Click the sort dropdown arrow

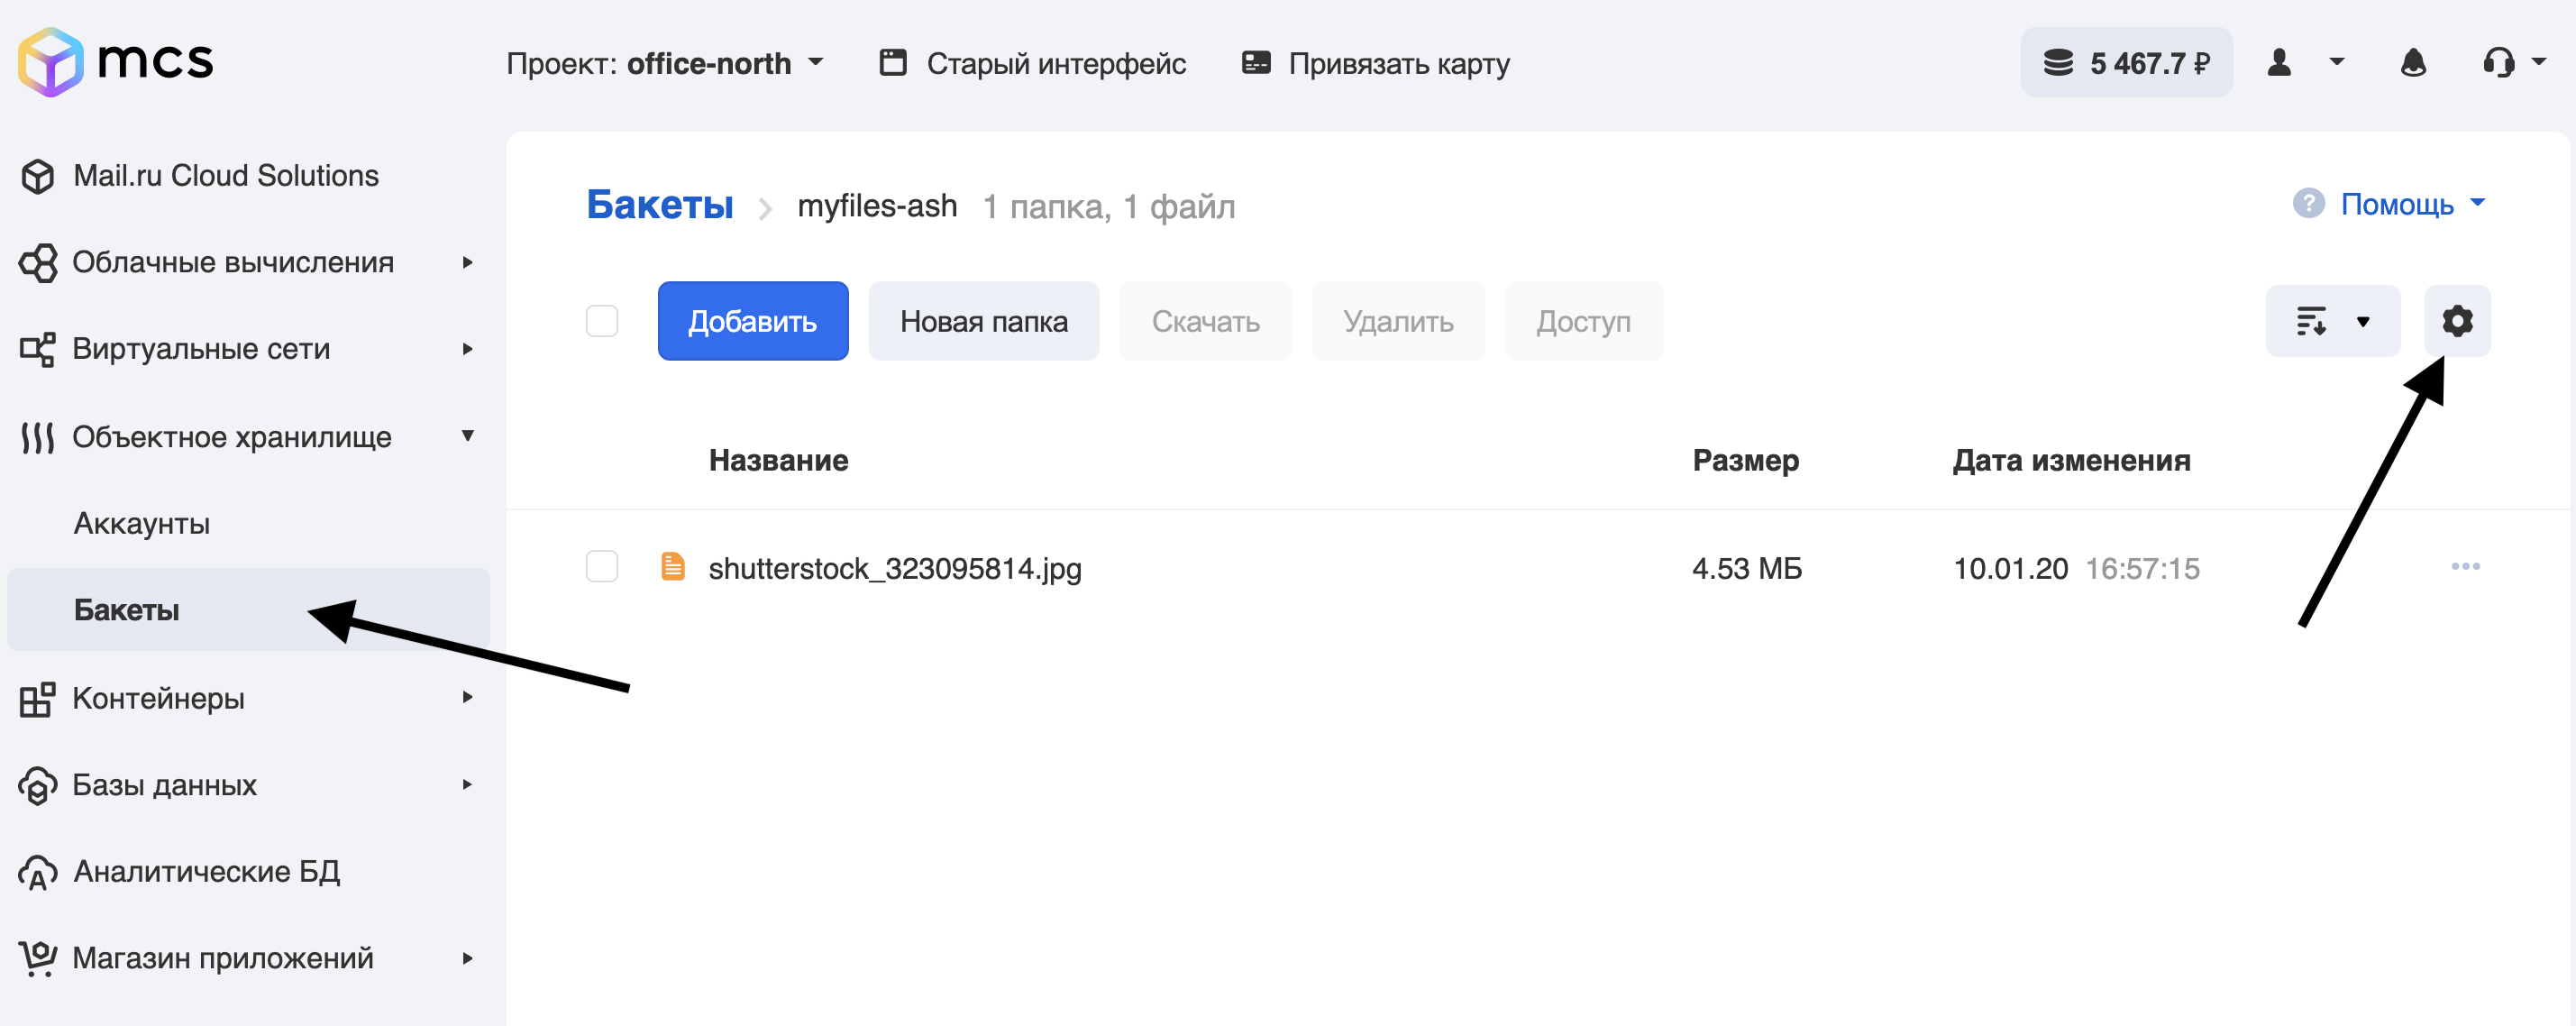point(2362,321)
